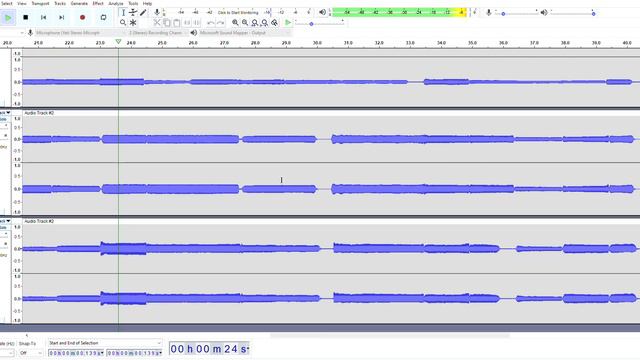Open the View menu
640x360 pixels.
tap(22, 3)
